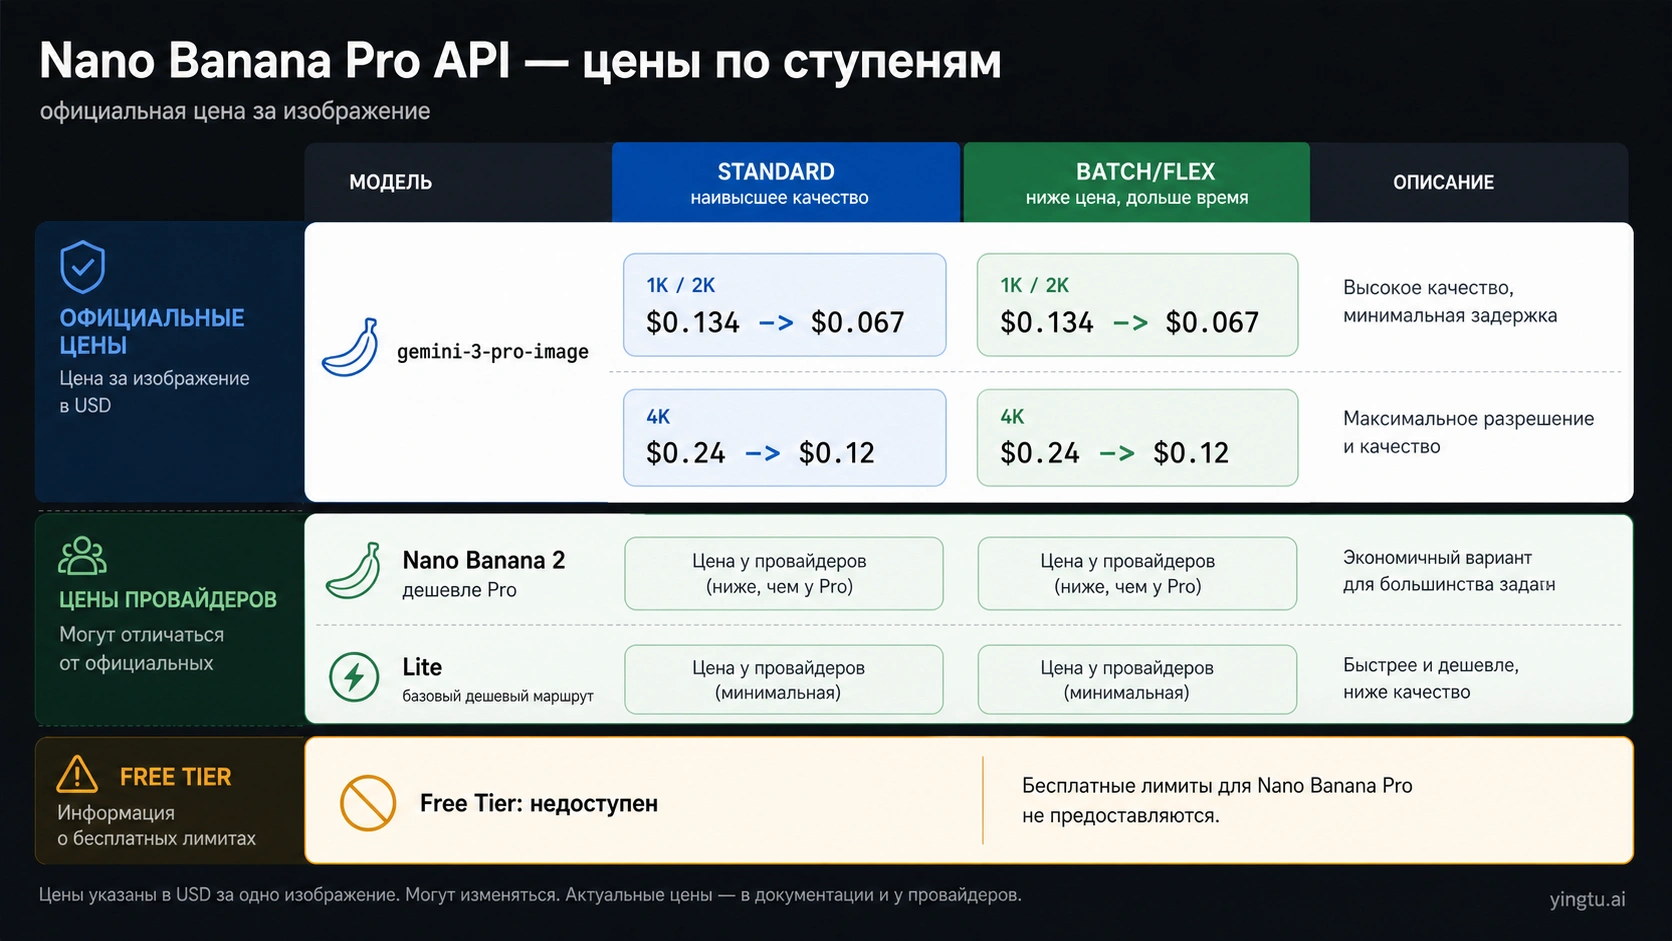
Task: Click Lite Batch/Flex provider minimal price box
Action: click(x=1137, y=680)
